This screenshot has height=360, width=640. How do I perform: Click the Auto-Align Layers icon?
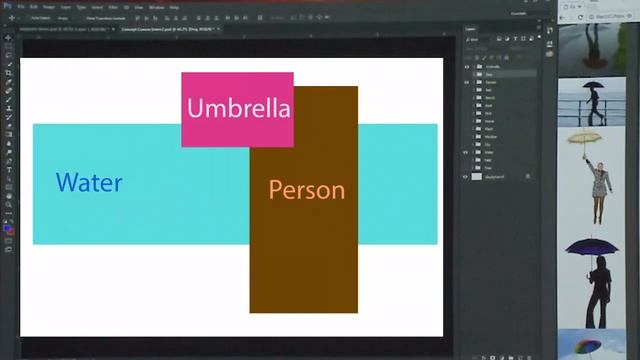coord(260,18)
